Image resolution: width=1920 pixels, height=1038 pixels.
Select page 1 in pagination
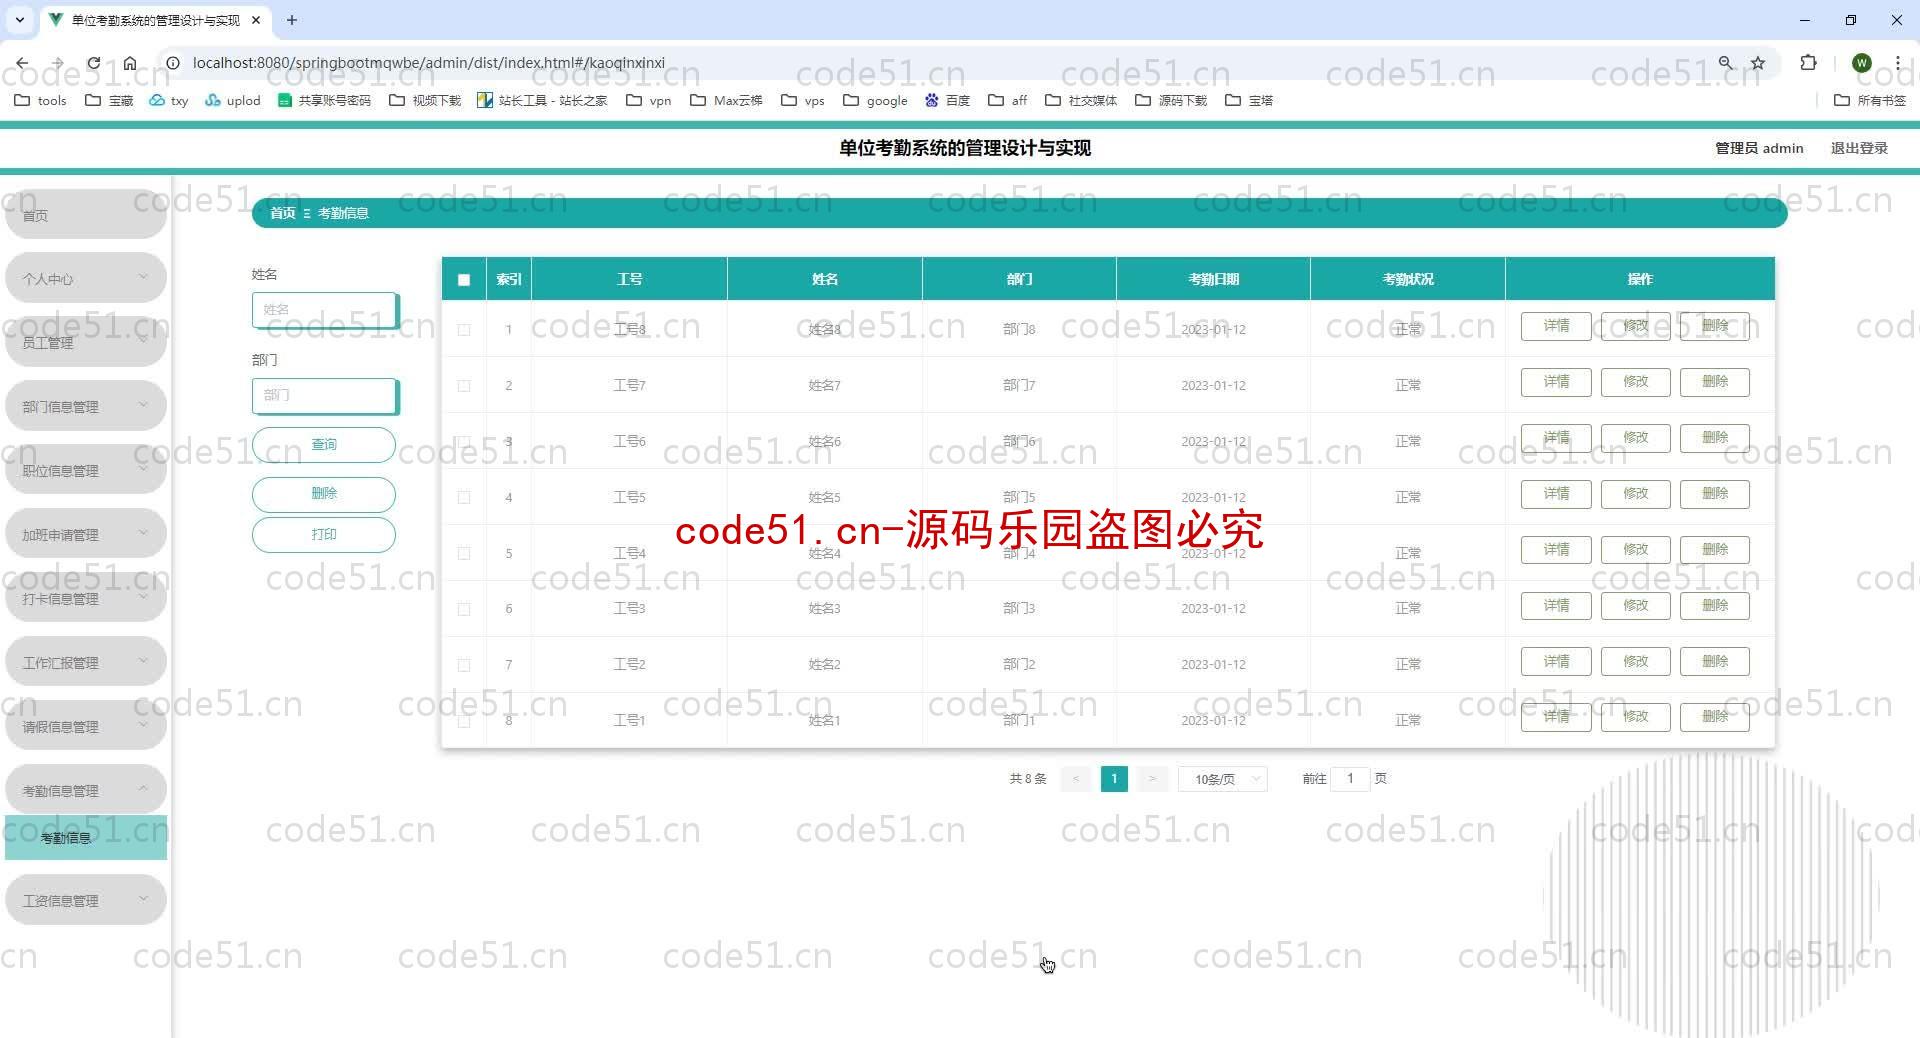(1114, 779)
